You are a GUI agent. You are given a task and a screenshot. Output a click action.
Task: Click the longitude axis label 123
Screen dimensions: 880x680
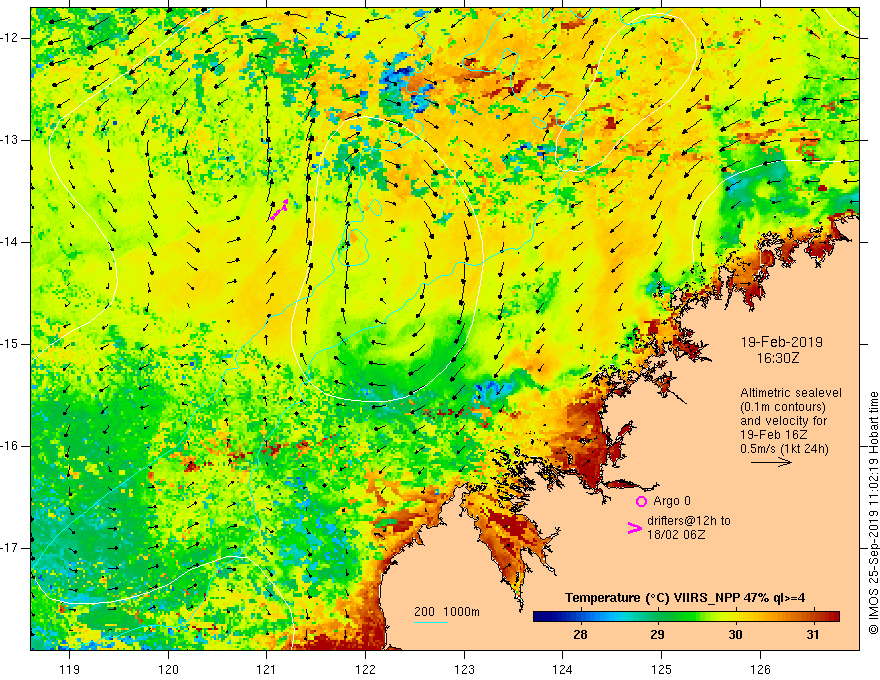(464, 669)
